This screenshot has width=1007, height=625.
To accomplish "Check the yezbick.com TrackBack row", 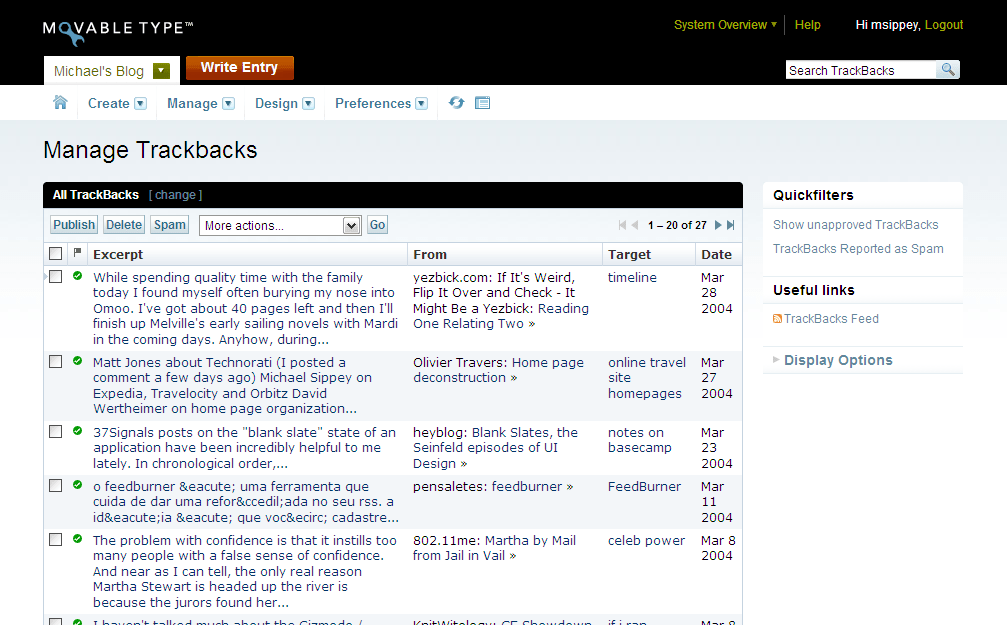I will coord(56,277).
